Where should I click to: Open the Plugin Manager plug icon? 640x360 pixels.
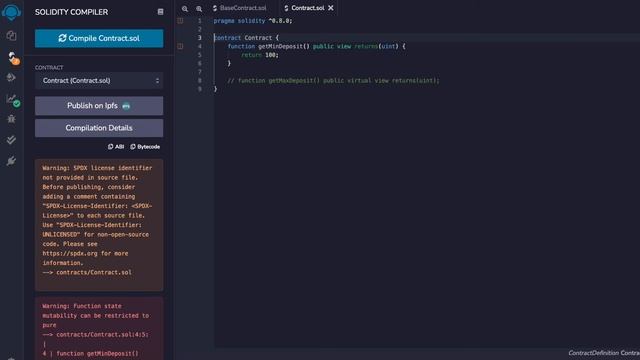(11, 161)
